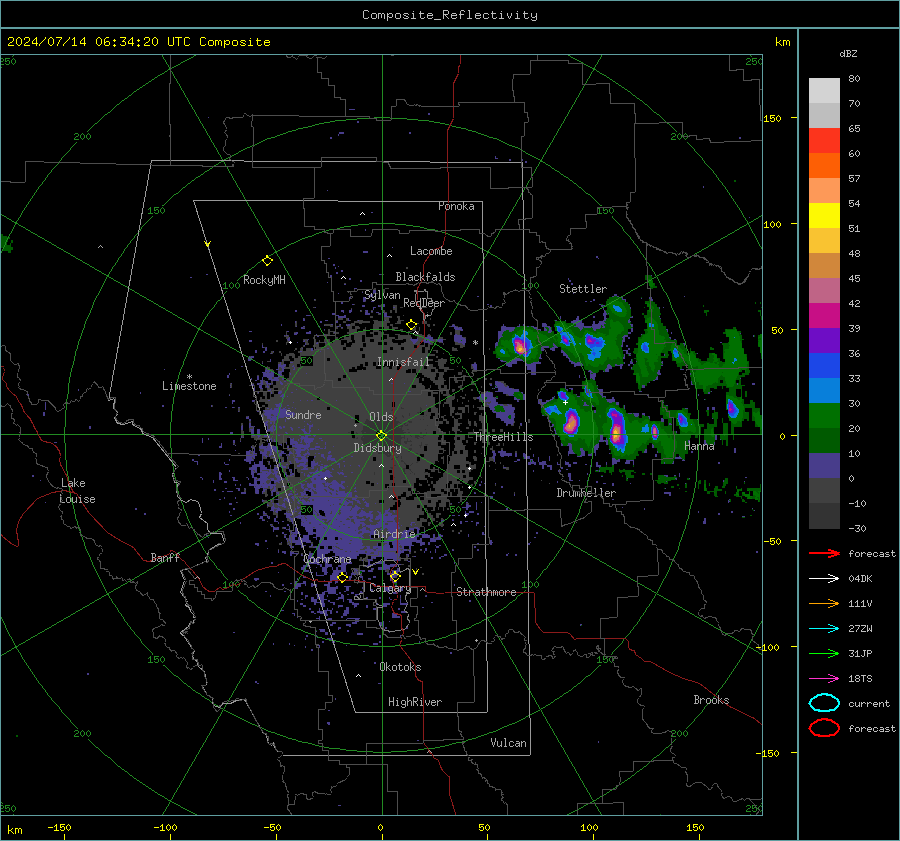Click the Airdrie label
Viewport: 900px width, 841px height.
click(x=394, y=534)
